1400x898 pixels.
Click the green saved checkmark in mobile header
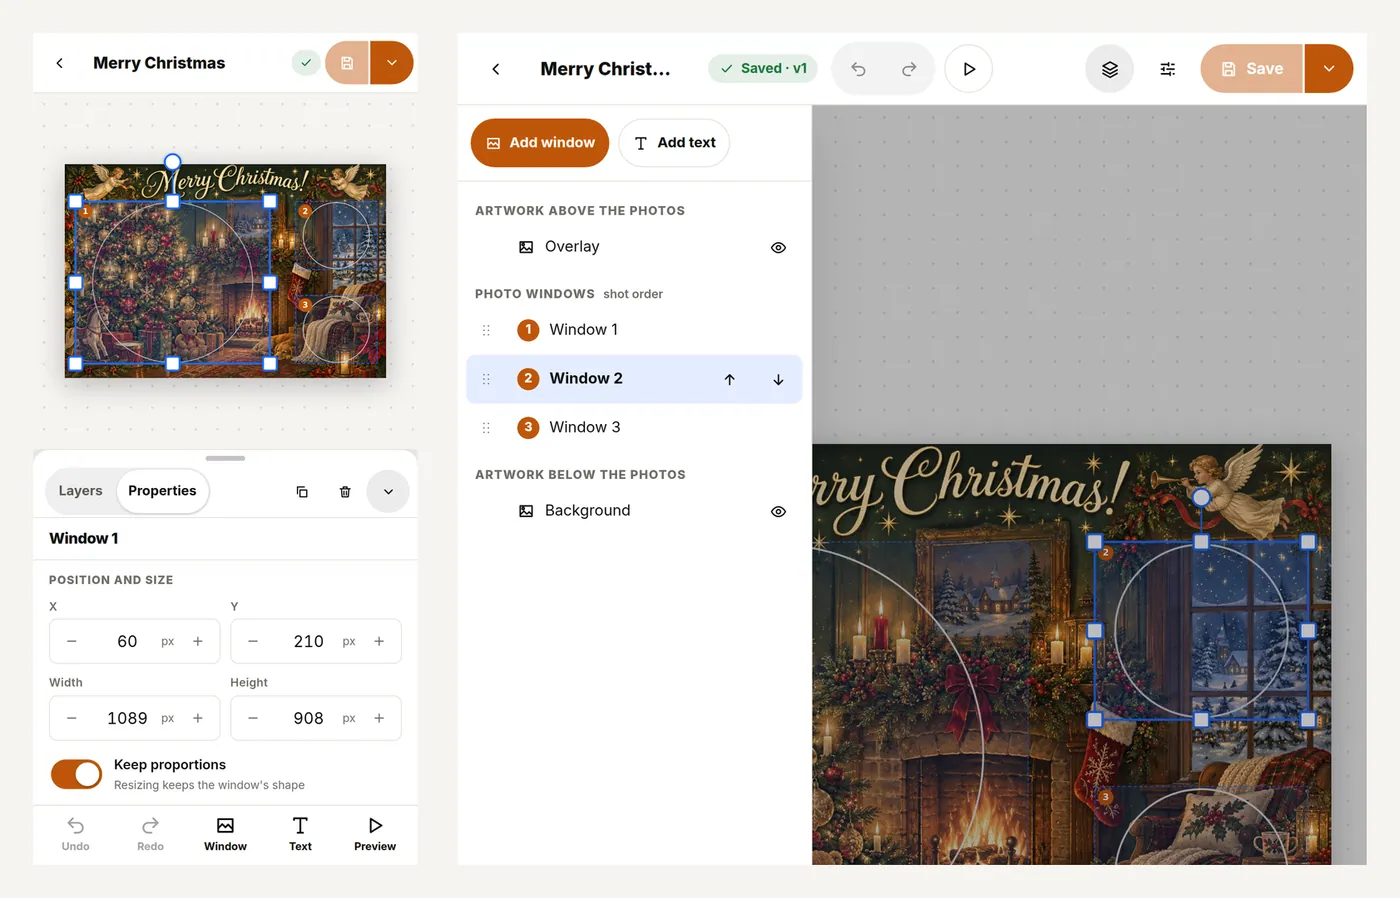click(306, 63)
